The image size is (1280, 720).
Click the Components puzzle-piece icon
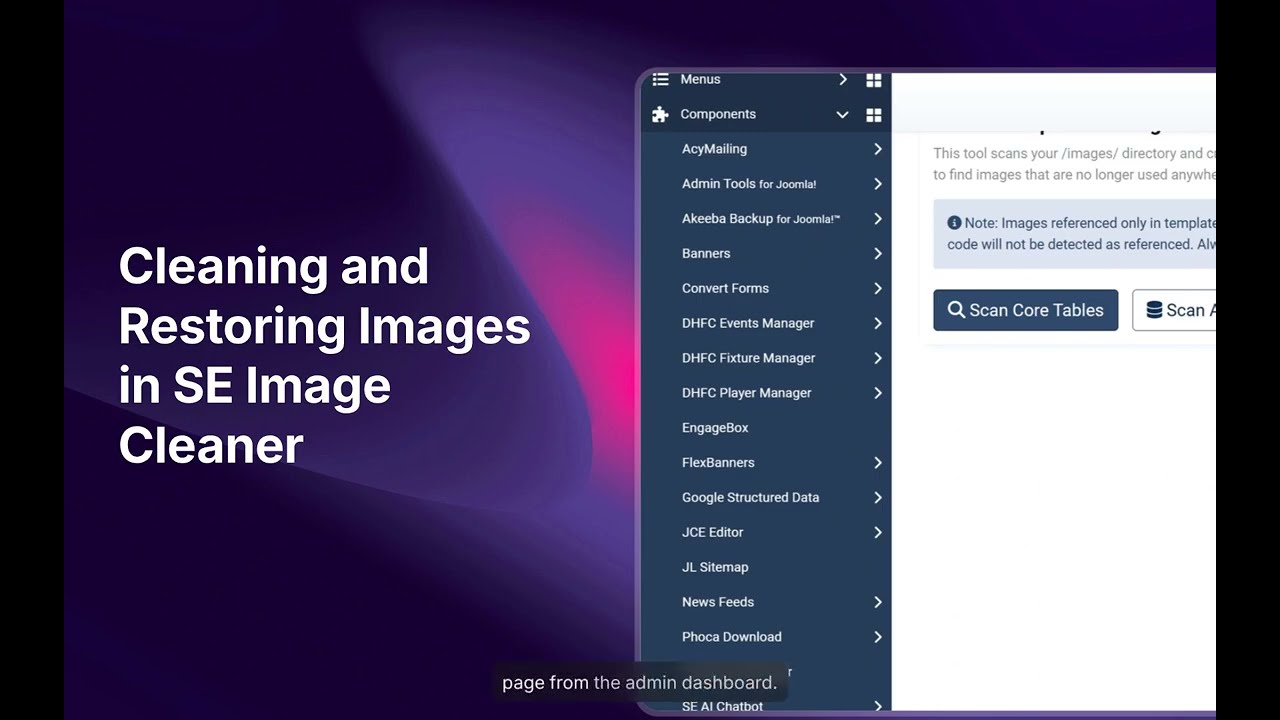click(660, 115)
